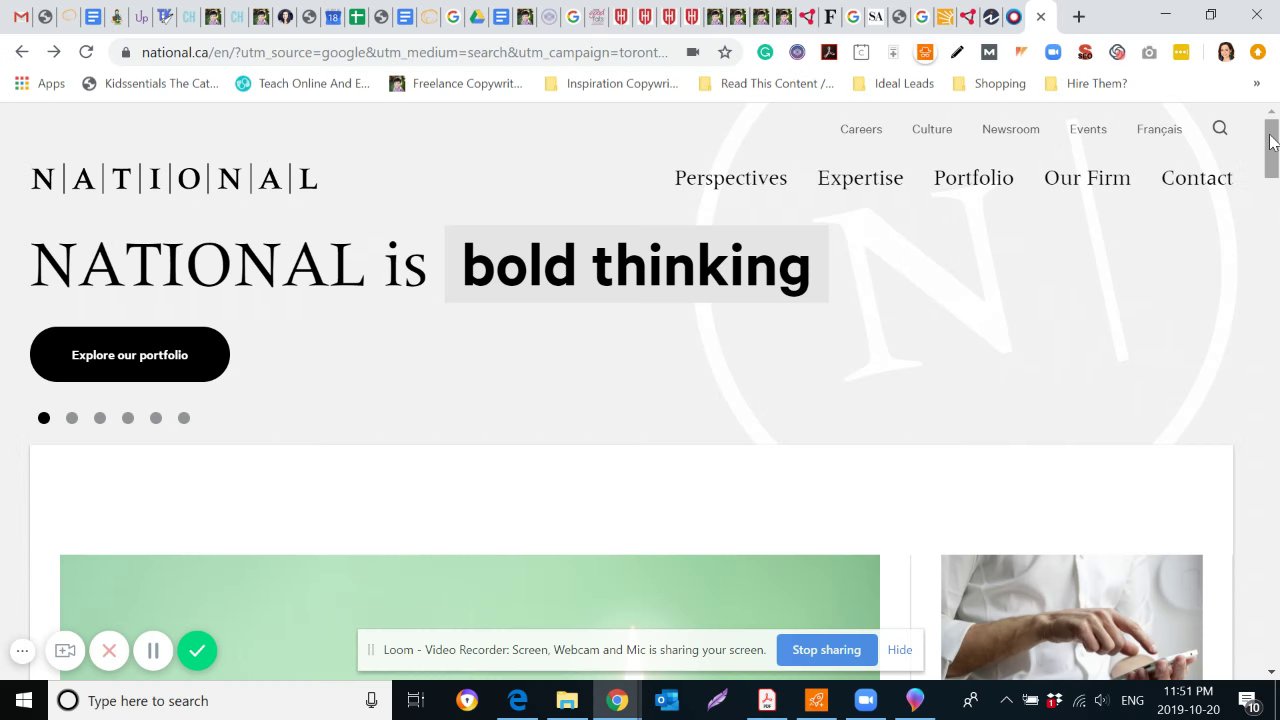Open the green featured article image
The height and width of the screenshot is (720, 1280).
[x=470, y=617]
